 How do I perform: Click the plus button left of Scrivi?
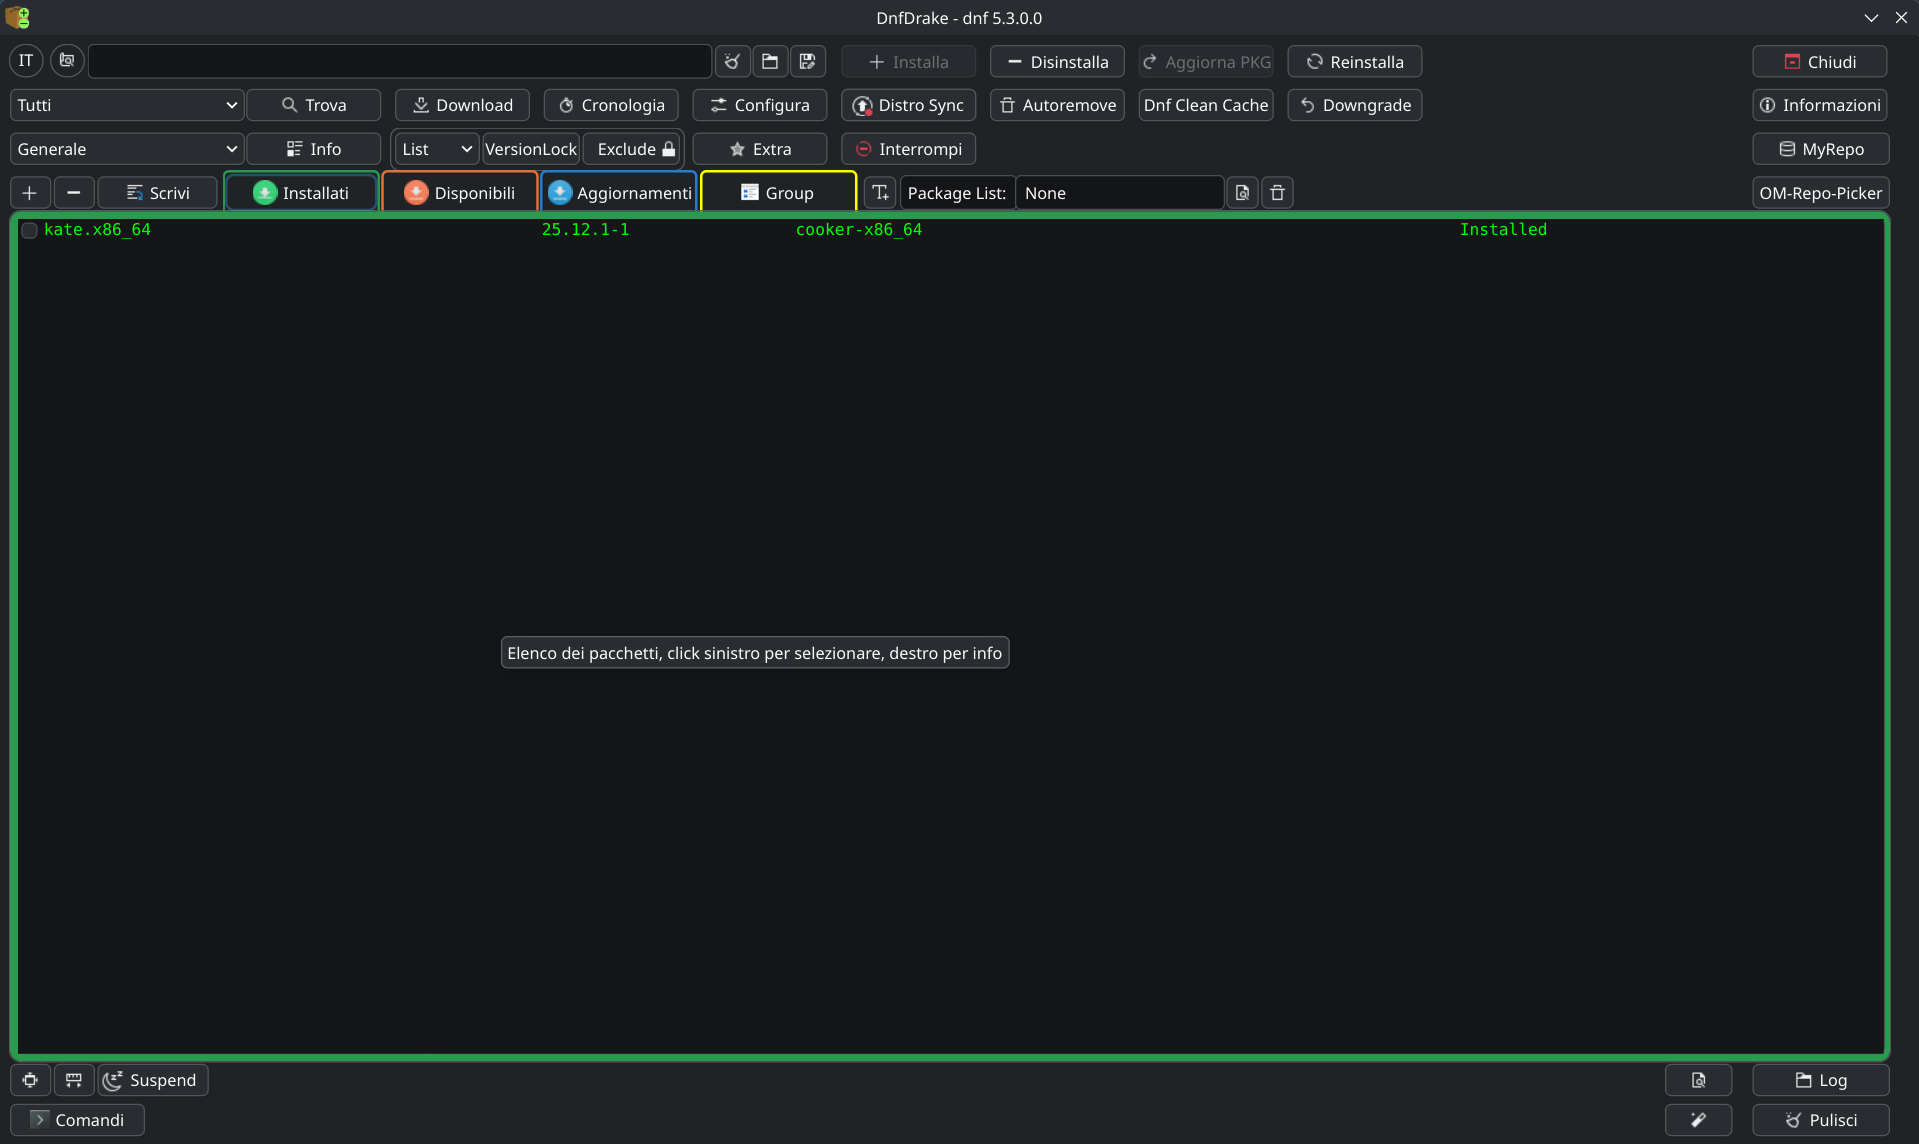coord(30,193)
